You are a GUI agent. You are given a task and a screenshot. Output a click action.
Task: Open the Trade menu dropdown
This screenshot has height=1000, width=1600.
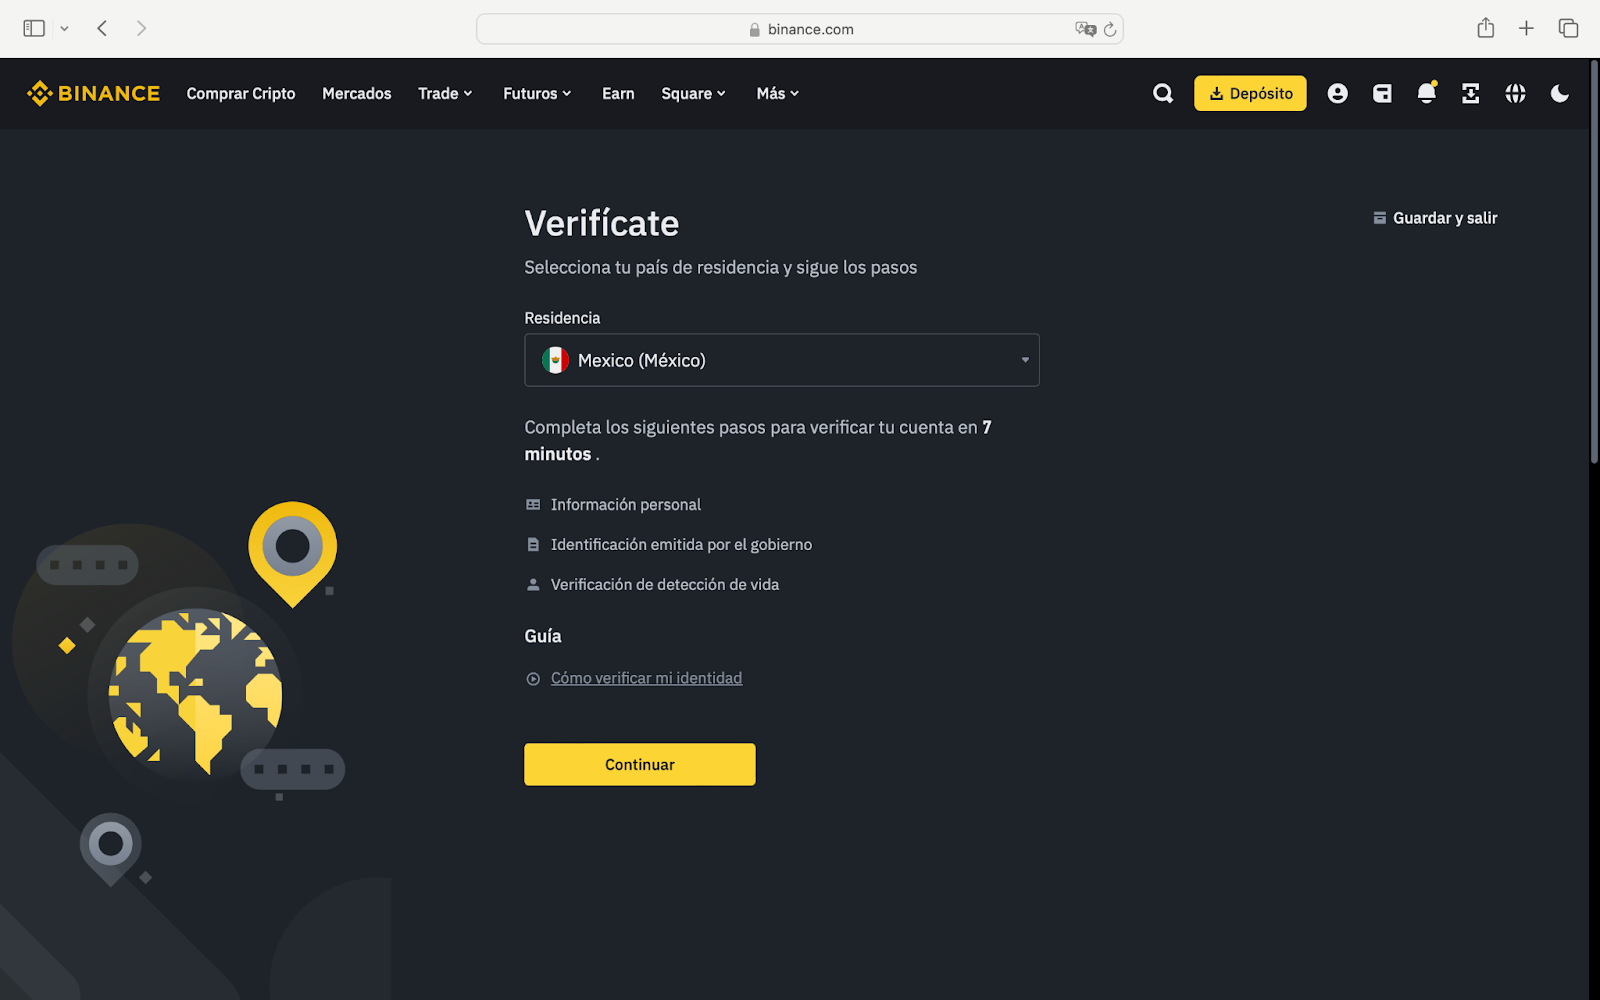(x=445, y=93)
